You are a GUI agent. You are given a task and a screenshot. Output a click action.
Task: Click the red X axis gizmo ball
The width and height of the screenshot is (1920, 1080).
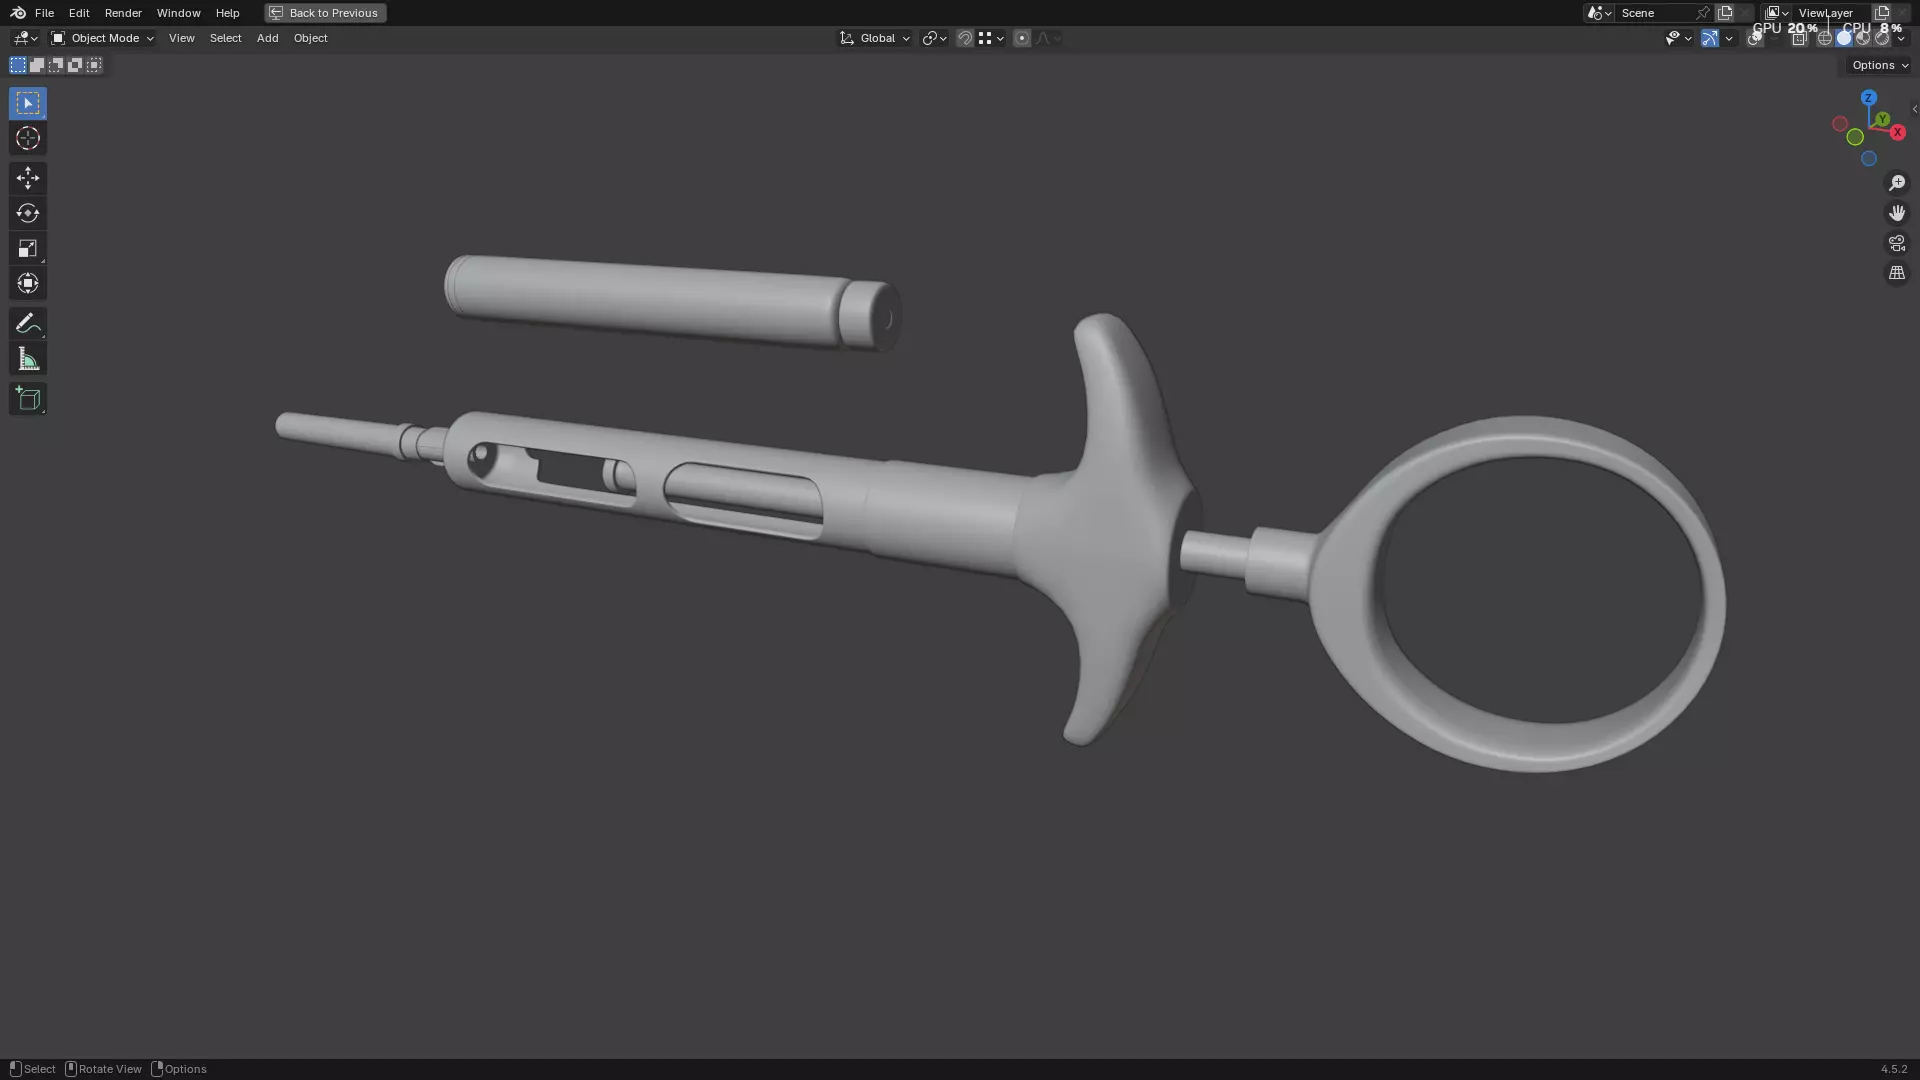tap(1897, 132)
